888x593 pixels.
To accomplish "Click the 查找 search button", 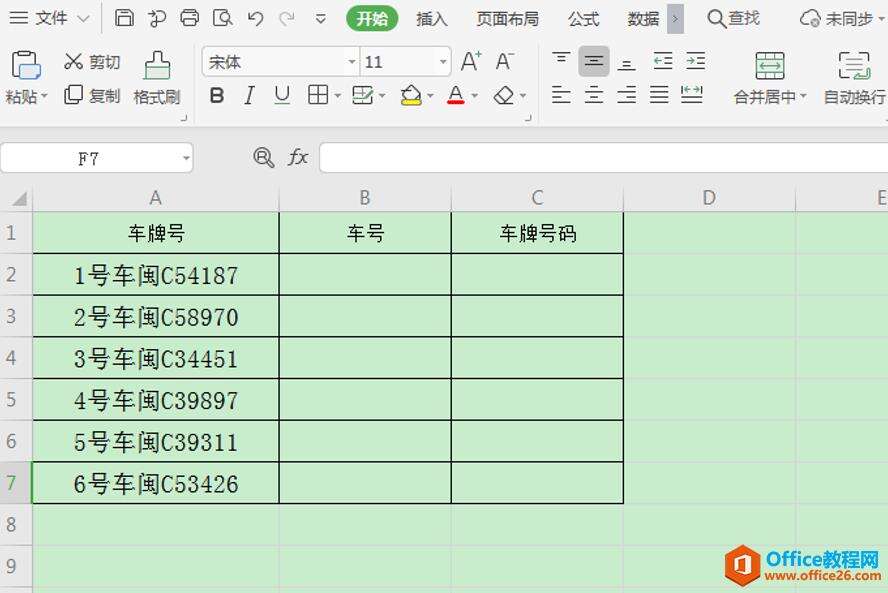I will [x=733, y=19].
